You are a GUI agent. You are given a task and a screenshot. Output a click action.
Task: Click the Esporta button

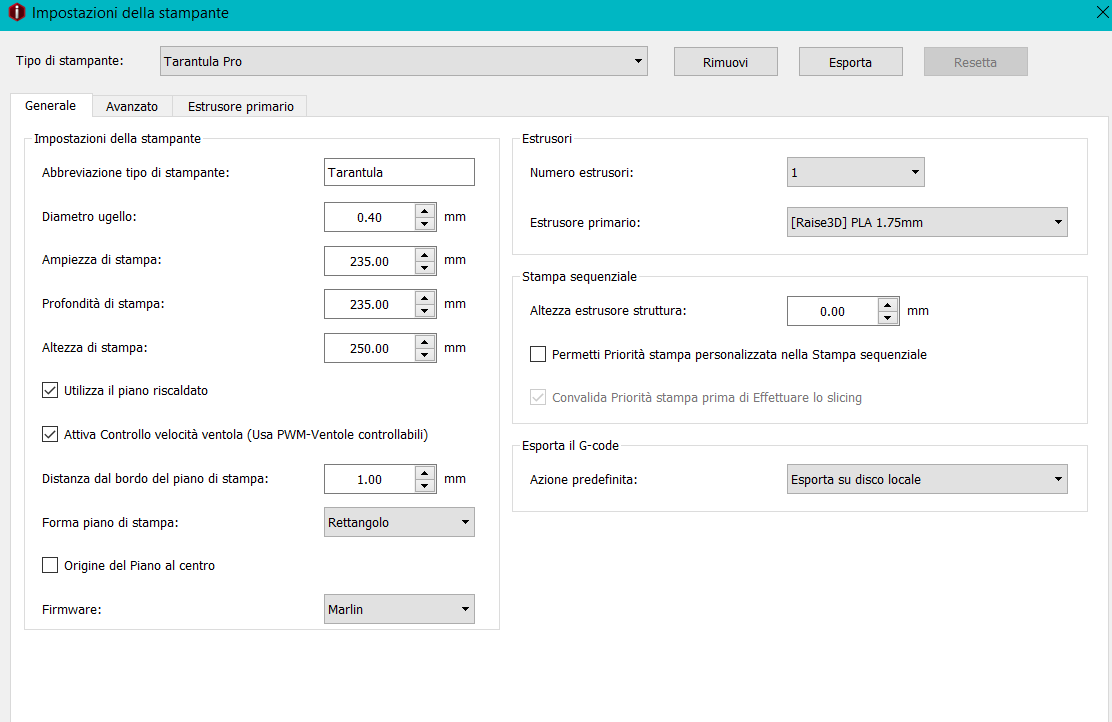(x=850, y=62)
